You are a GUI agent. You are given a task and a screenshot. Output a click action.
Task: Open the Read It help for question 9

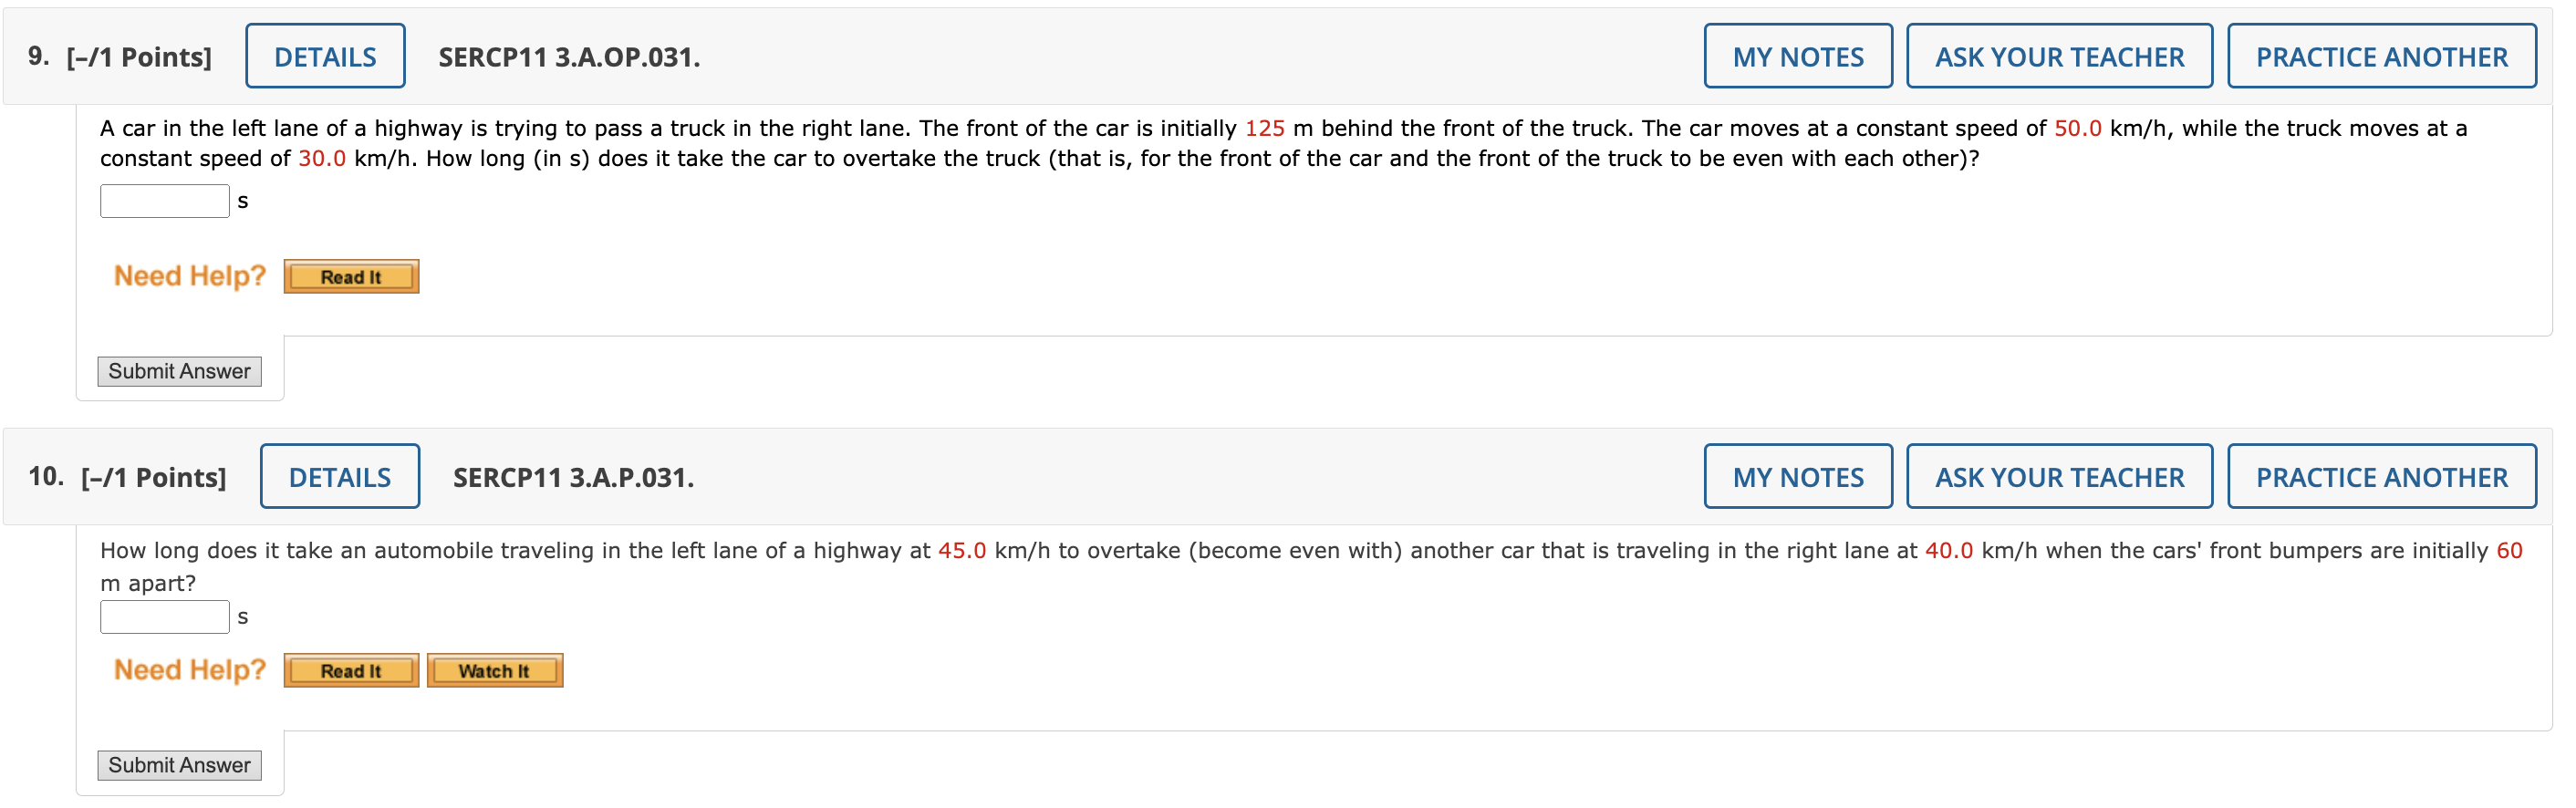(x=350, y=276)
